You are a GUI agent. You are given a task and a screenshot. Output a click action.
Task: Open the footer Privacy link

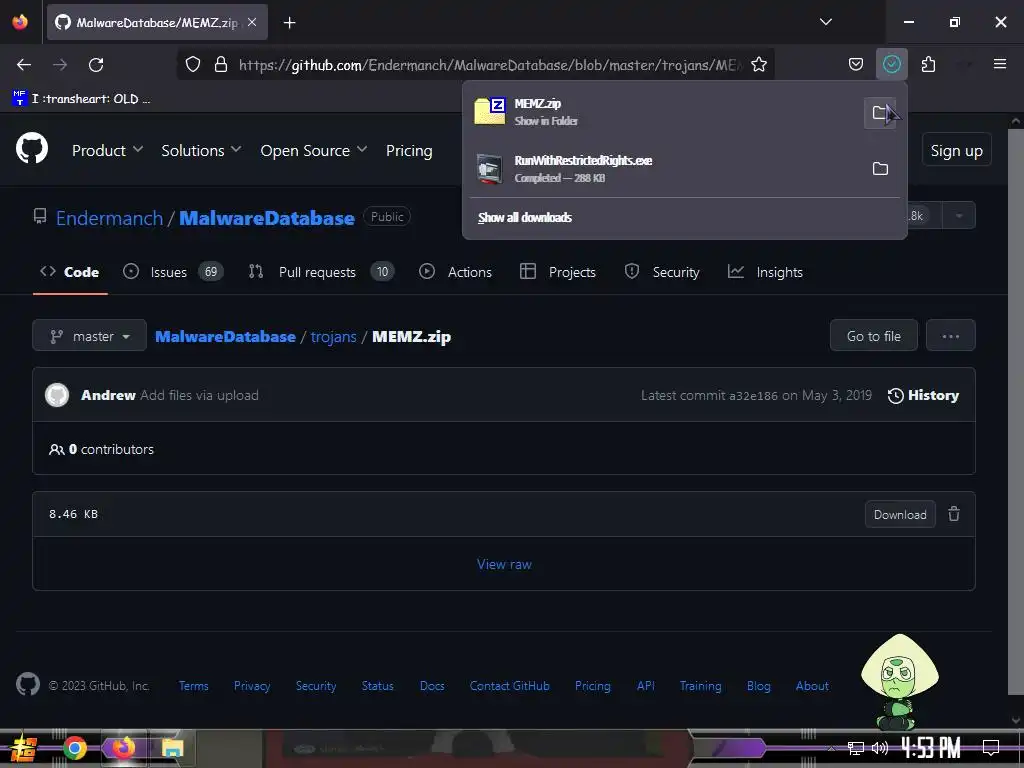click(251, 686)
